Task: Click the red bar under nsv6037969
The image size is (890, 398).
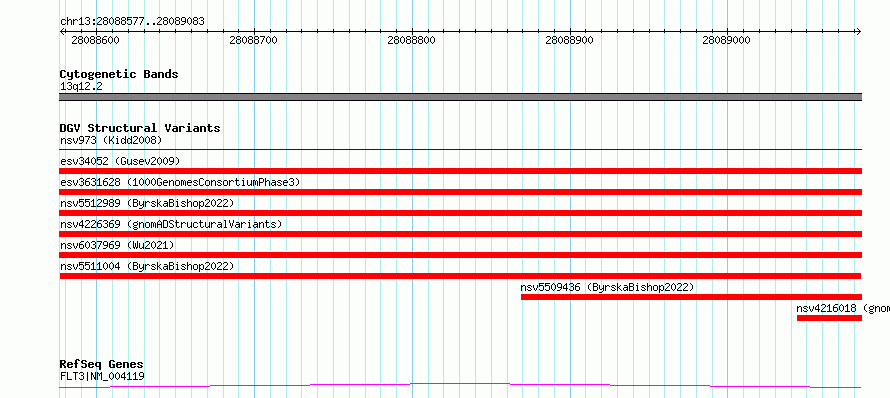Action: pyautogui.click(x=460, y=255)
